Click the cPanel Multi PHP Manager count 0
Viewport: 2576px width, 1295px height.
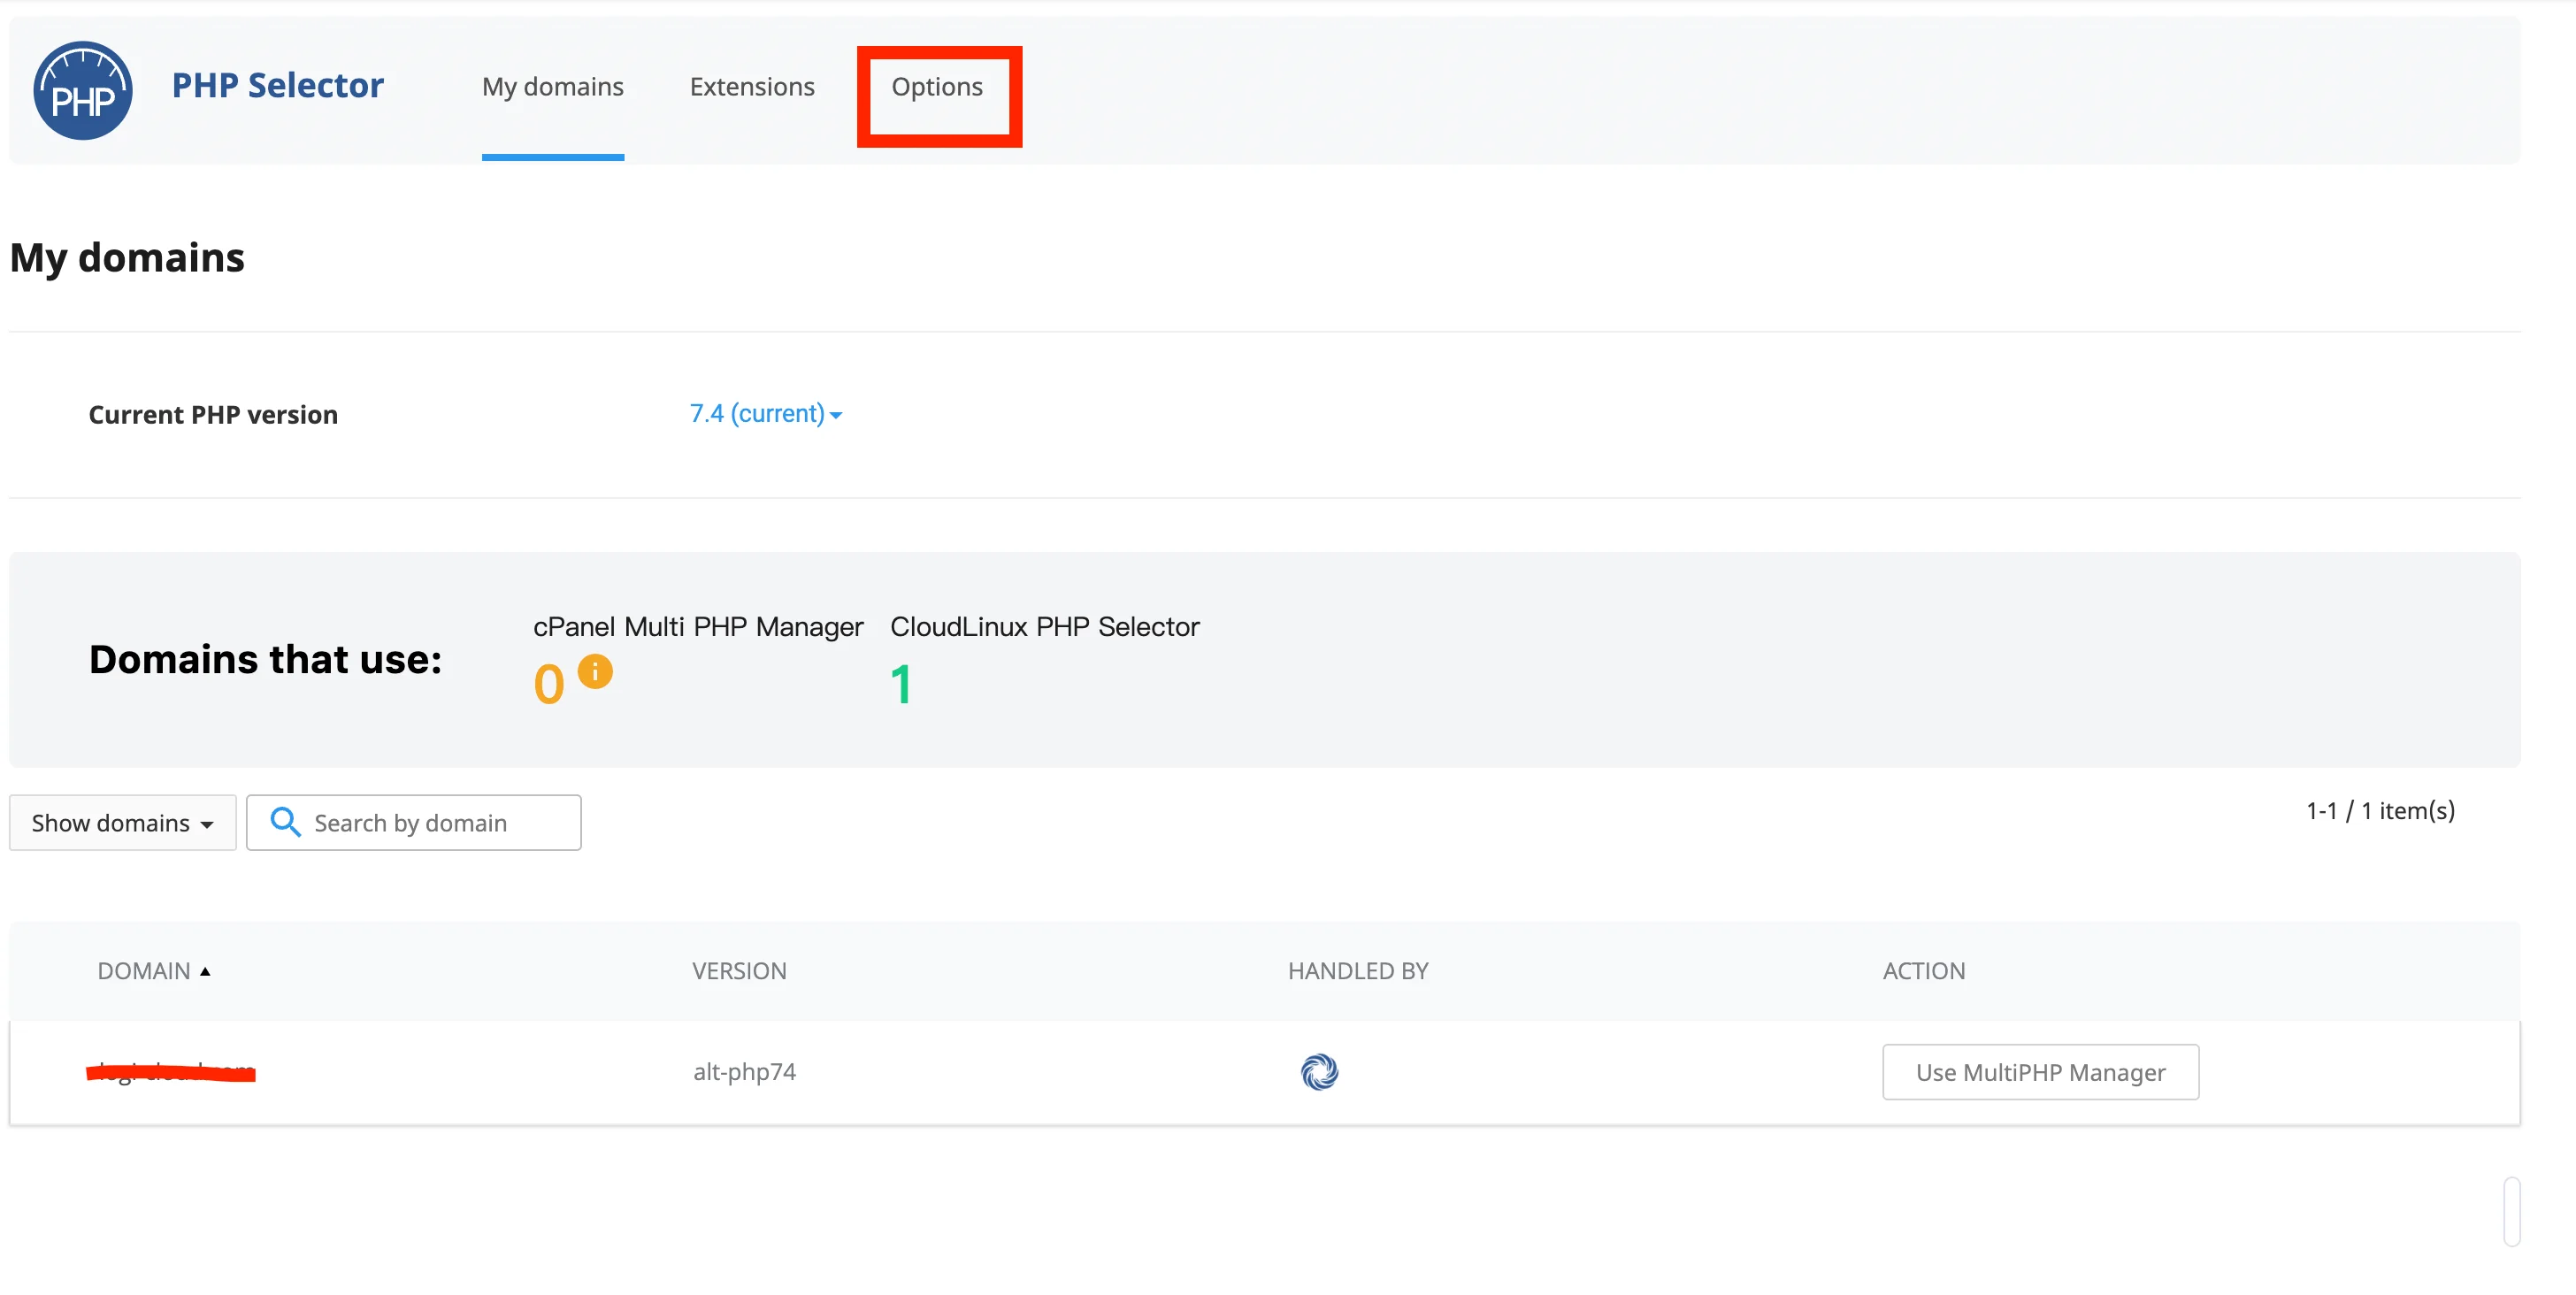[x=549, y=685]
